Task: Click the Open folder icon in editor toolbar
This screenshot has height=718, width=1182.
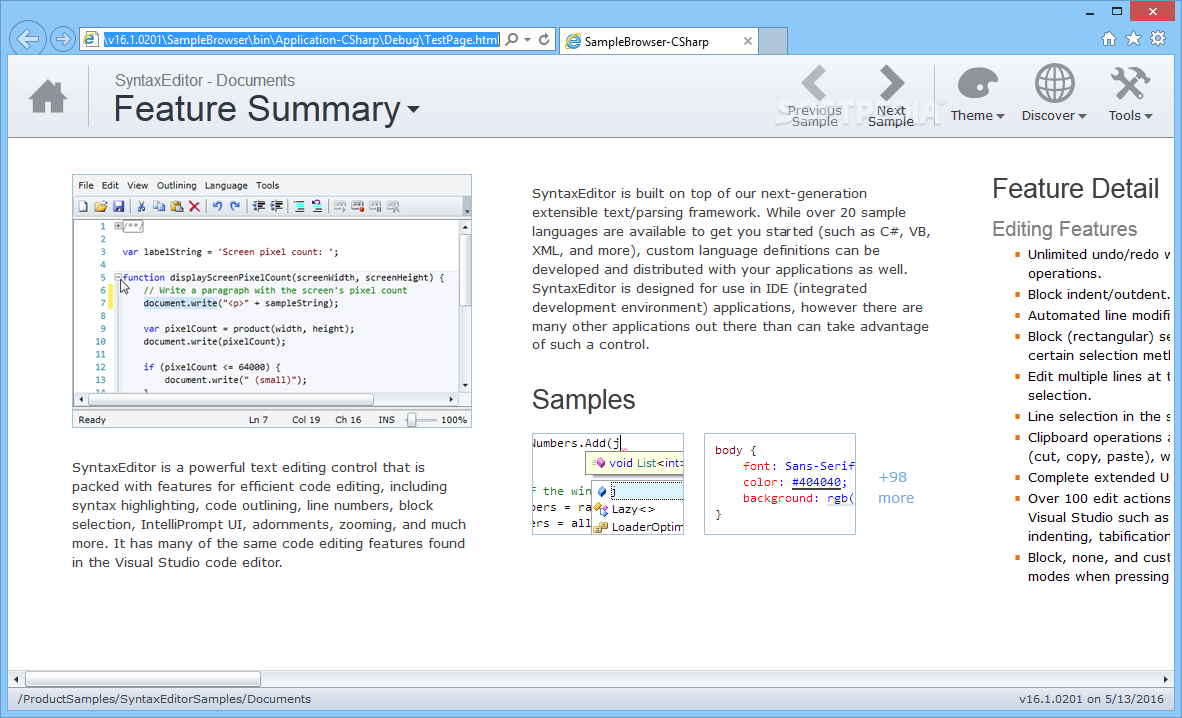Action: [x=100, y=207]
